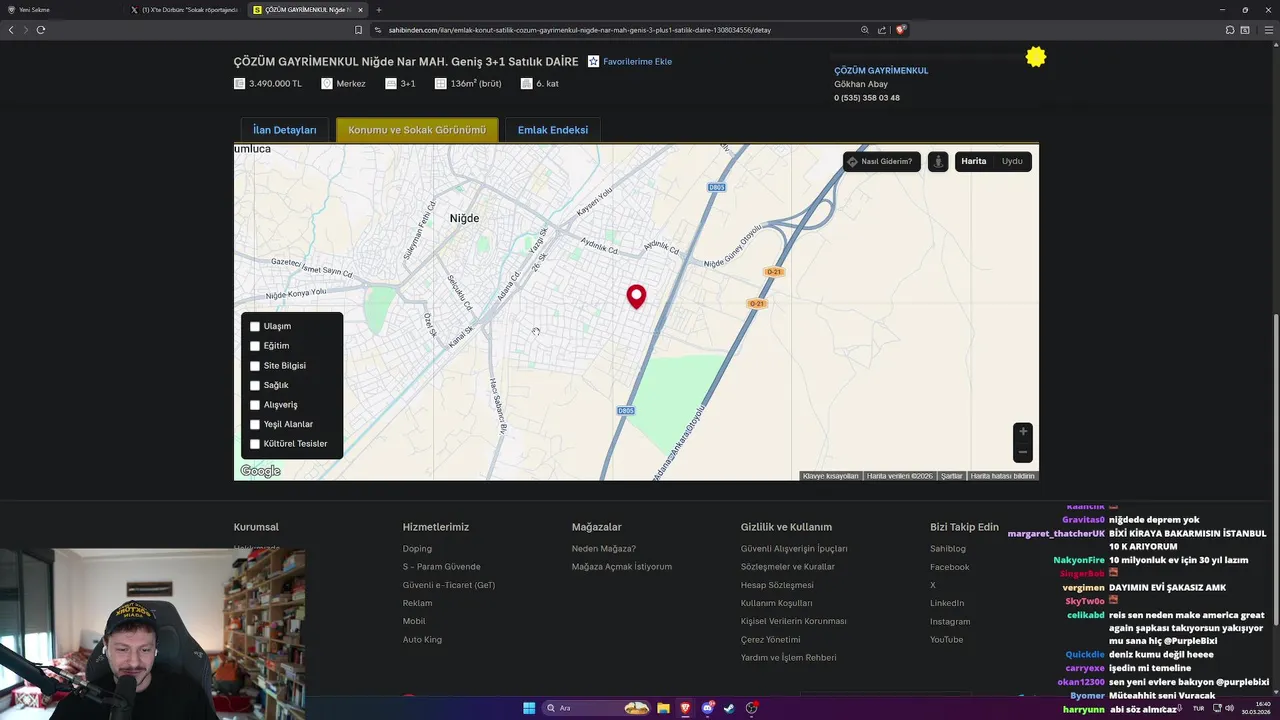Open Brave Shields icon
The width and height of the screenshot is (1280, 720).
point(900,30)
